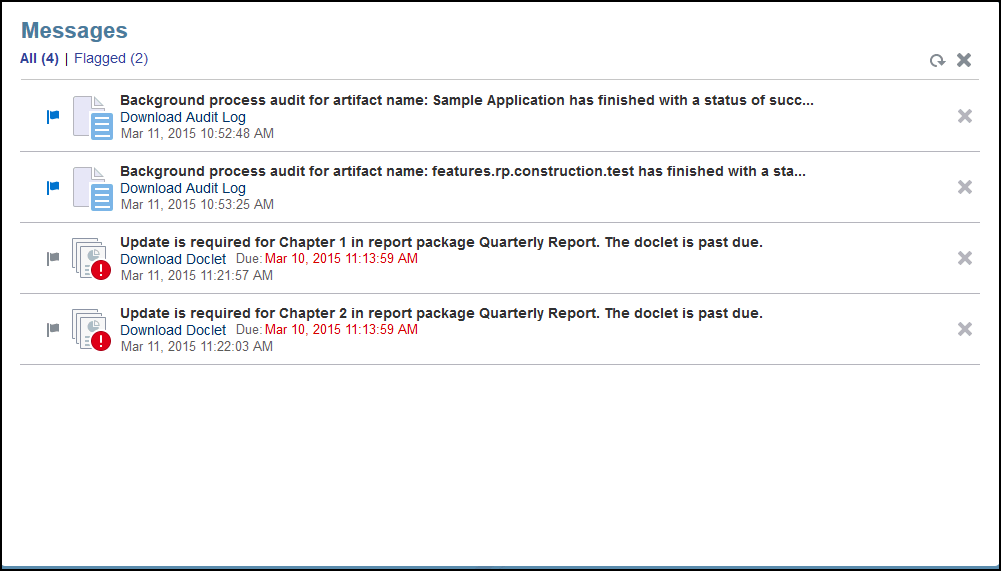Viewport: 1001px width, 571px height.
Task: Click the red due date for Chapter 2
Action: click(342, 330)
